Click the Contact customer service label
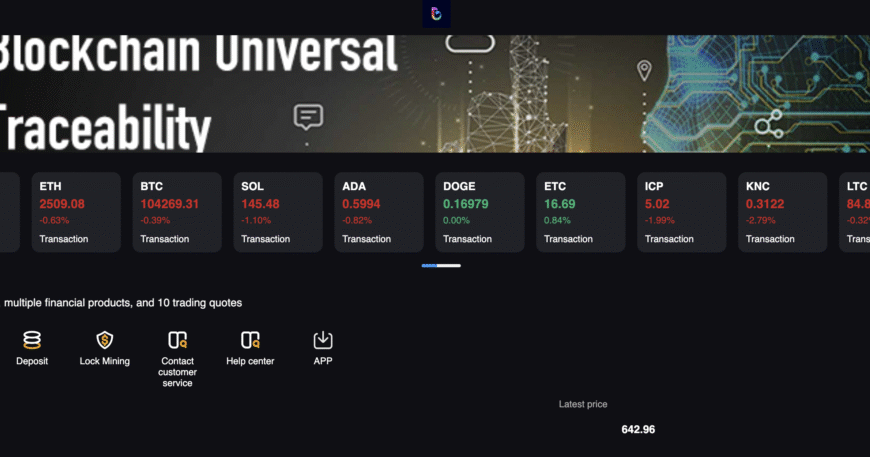The height and width of the screenshot is (457, 870). 178,372
